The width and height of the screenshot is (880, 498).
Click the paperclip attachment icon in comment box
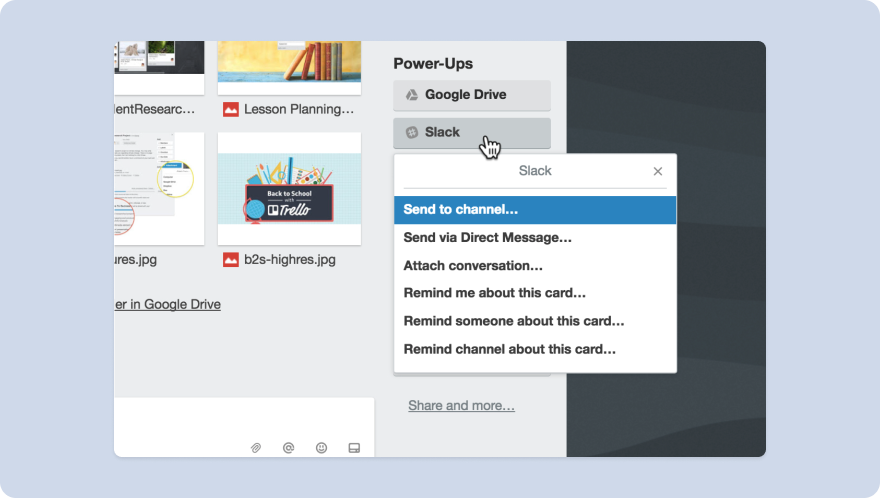point(256,448)
